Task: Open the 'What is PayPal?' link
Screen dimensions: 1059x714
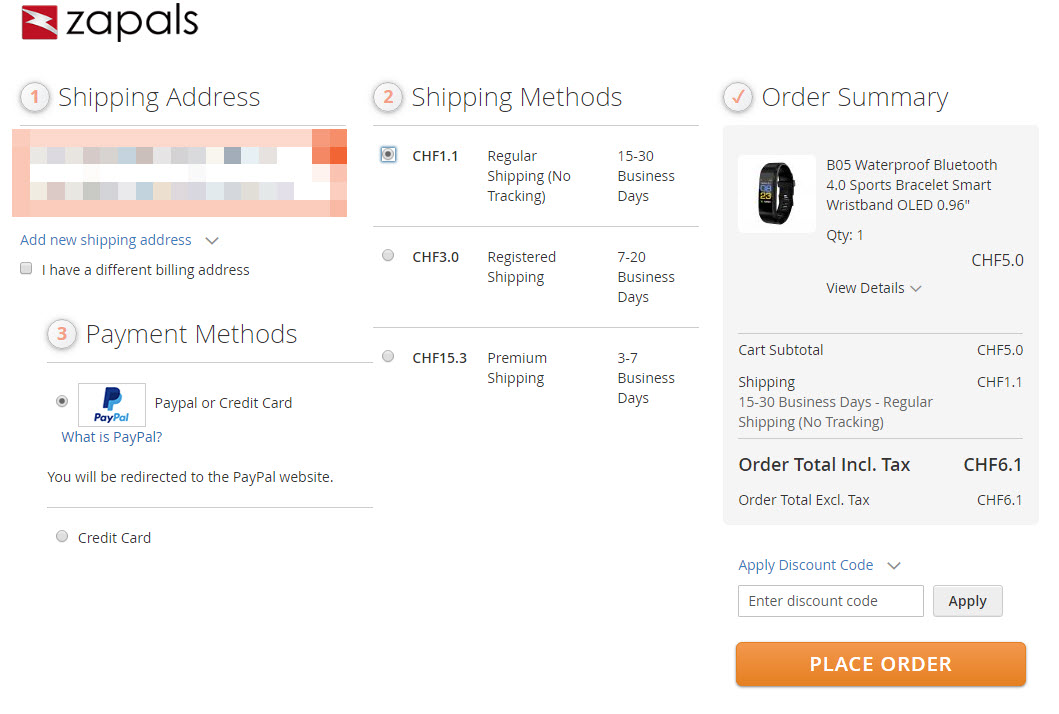Action: click(x=111, y=437)
